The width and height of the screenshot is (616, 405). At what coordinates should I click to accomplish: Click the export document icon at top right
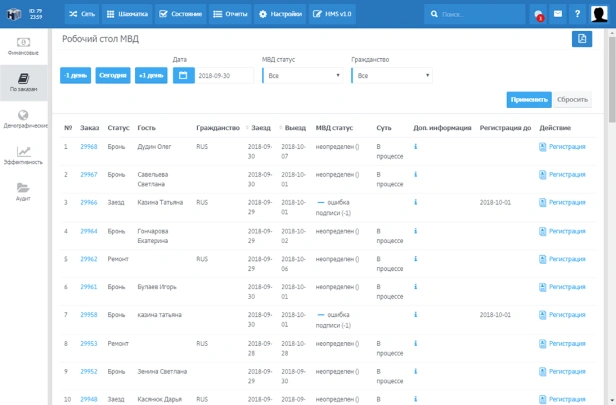pos(581,39)
